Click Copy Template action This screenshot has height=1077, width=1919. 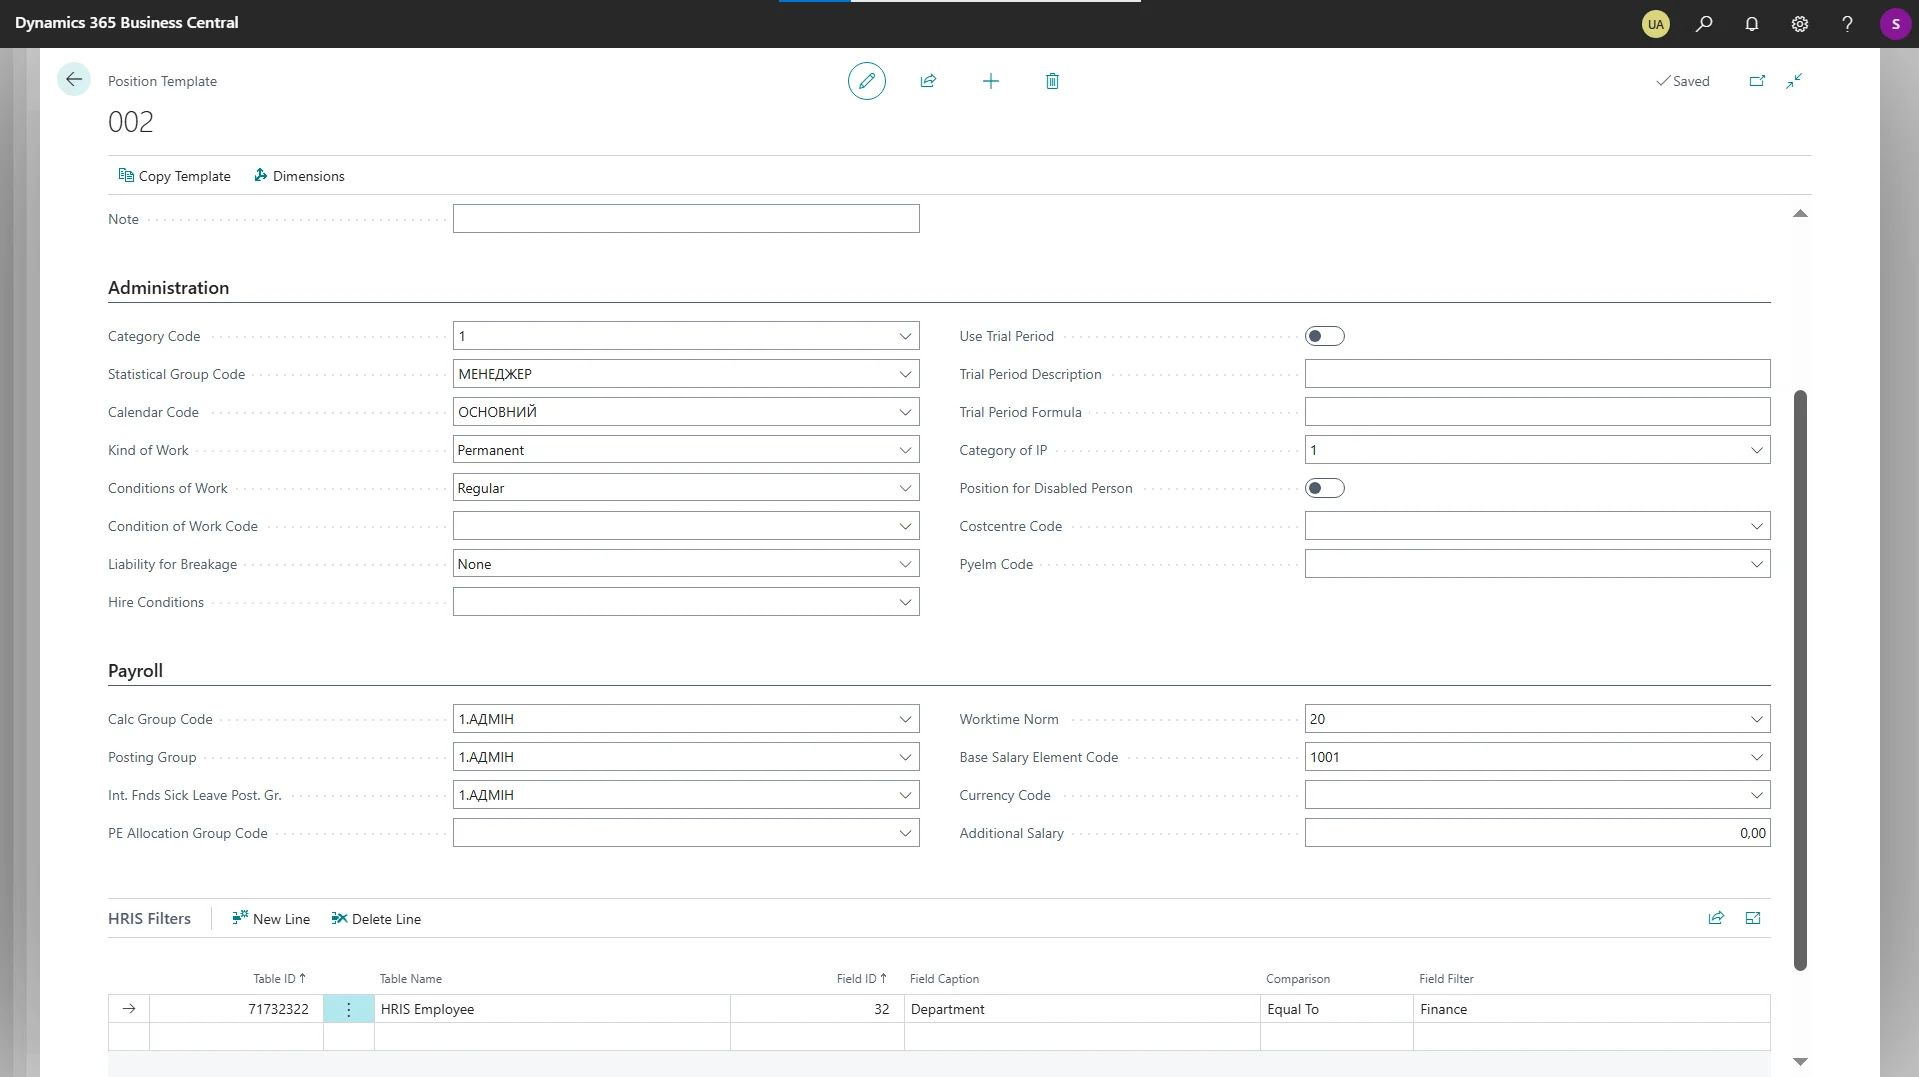(175, 176)
